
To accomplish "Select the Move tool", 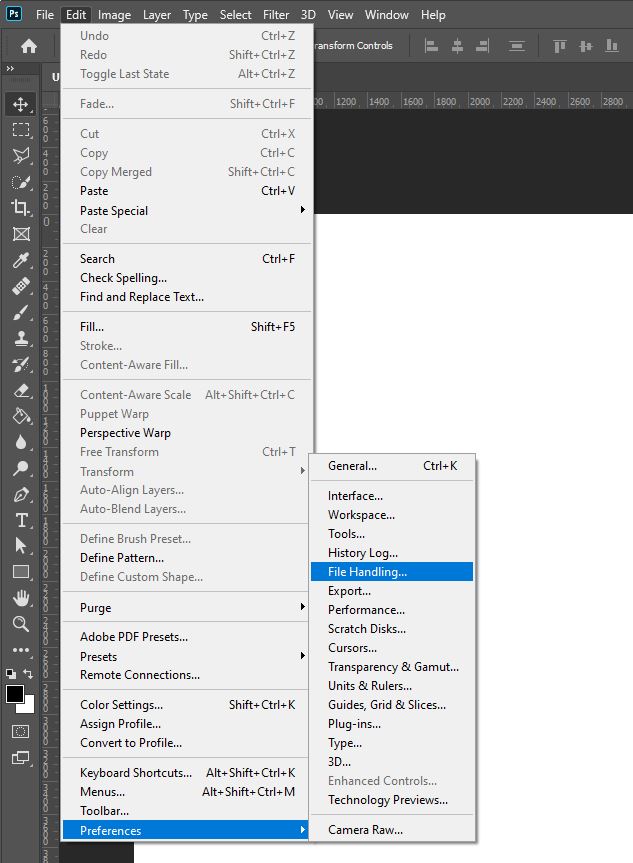I will coord(20,104).
